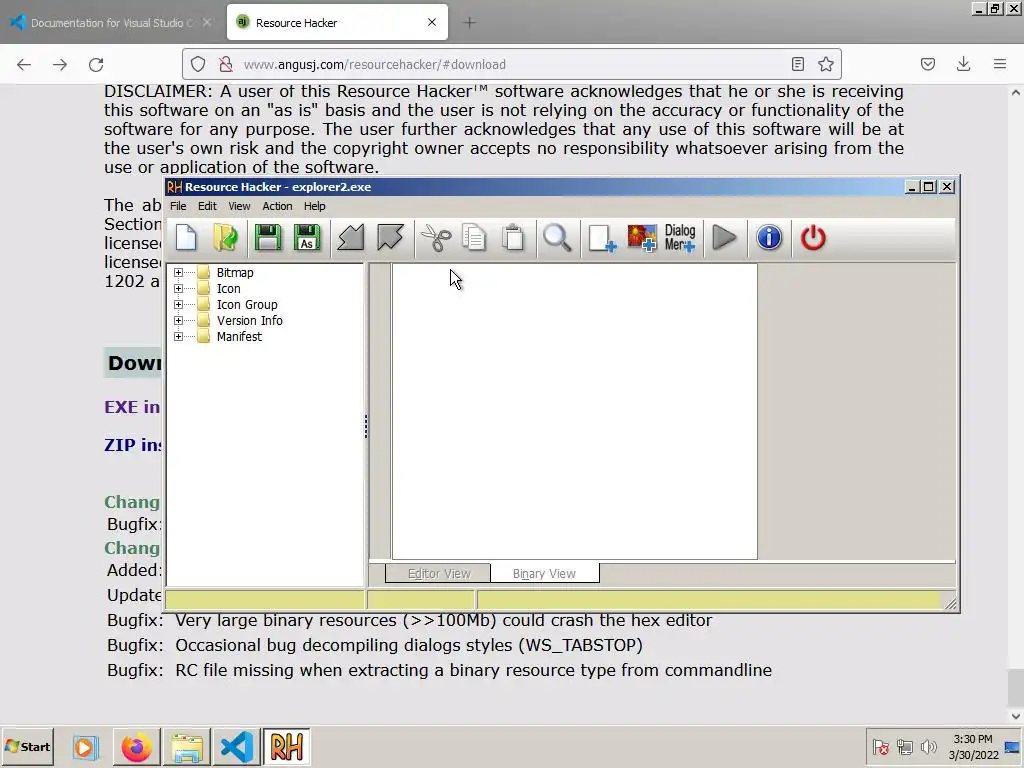Save the file with the green floppy icon
This screenshot has height=768, width=1024.
pyautogui.click(x=268, y=238)
